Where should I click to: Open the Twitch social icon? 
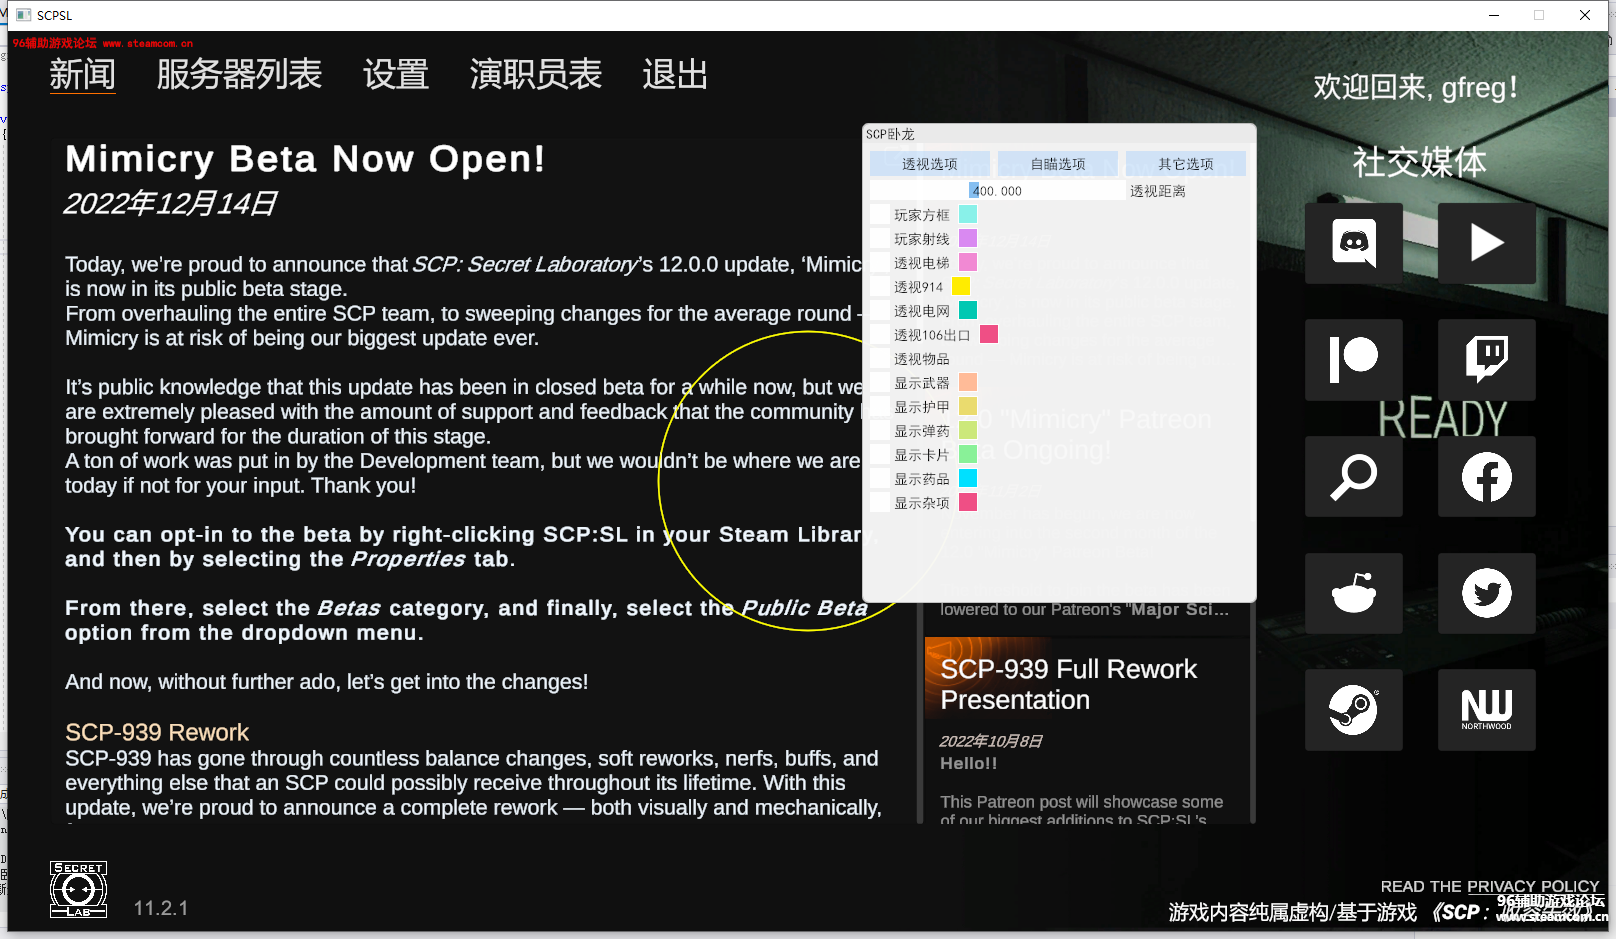(x=1486, y=360)
